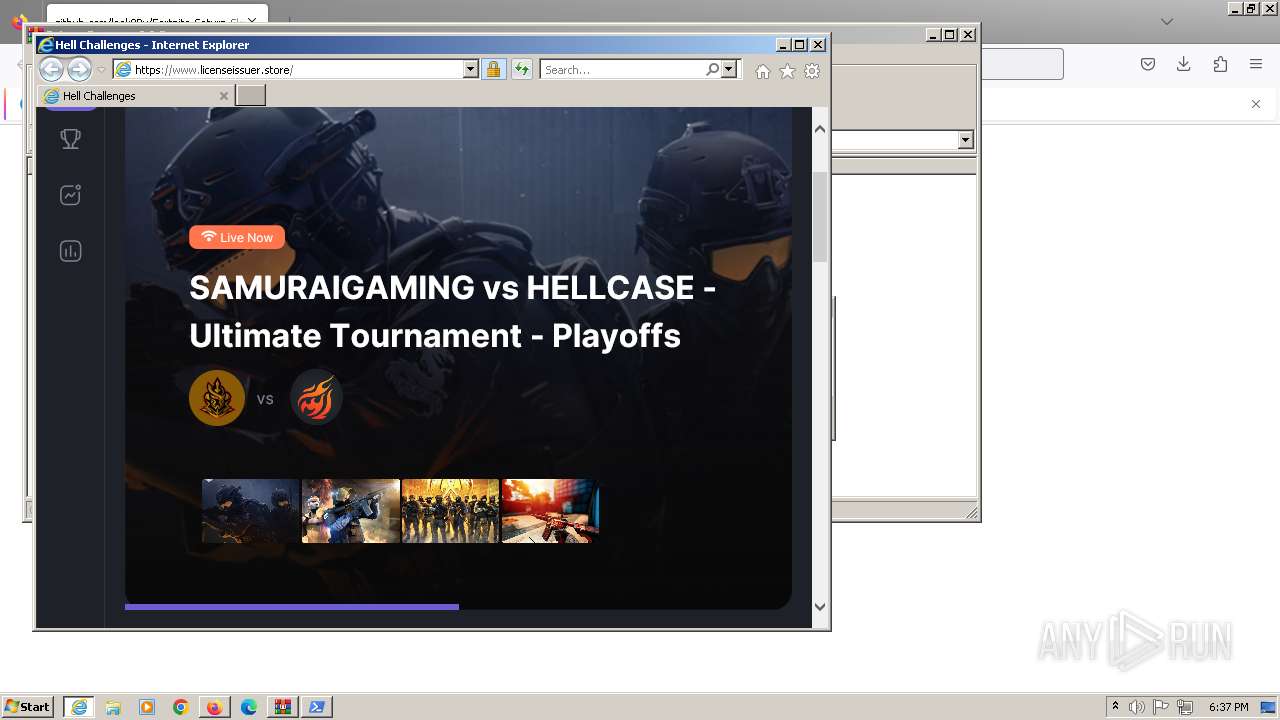Open the Start menu

pyautogui.click(x=27, y=707)
